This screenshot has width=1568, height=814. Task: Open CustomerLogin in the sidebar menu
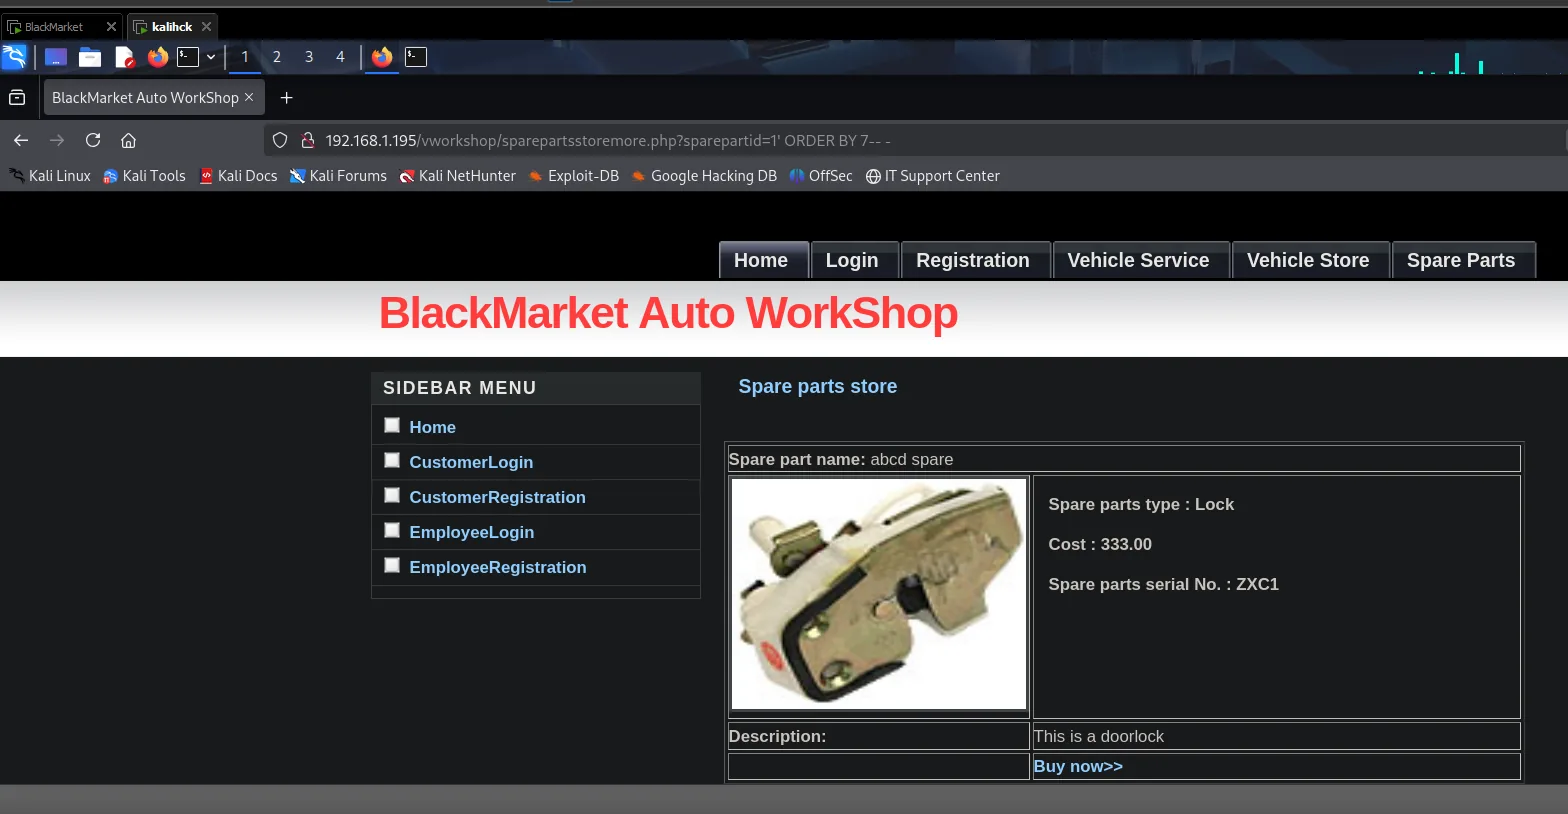coord(471,462)
